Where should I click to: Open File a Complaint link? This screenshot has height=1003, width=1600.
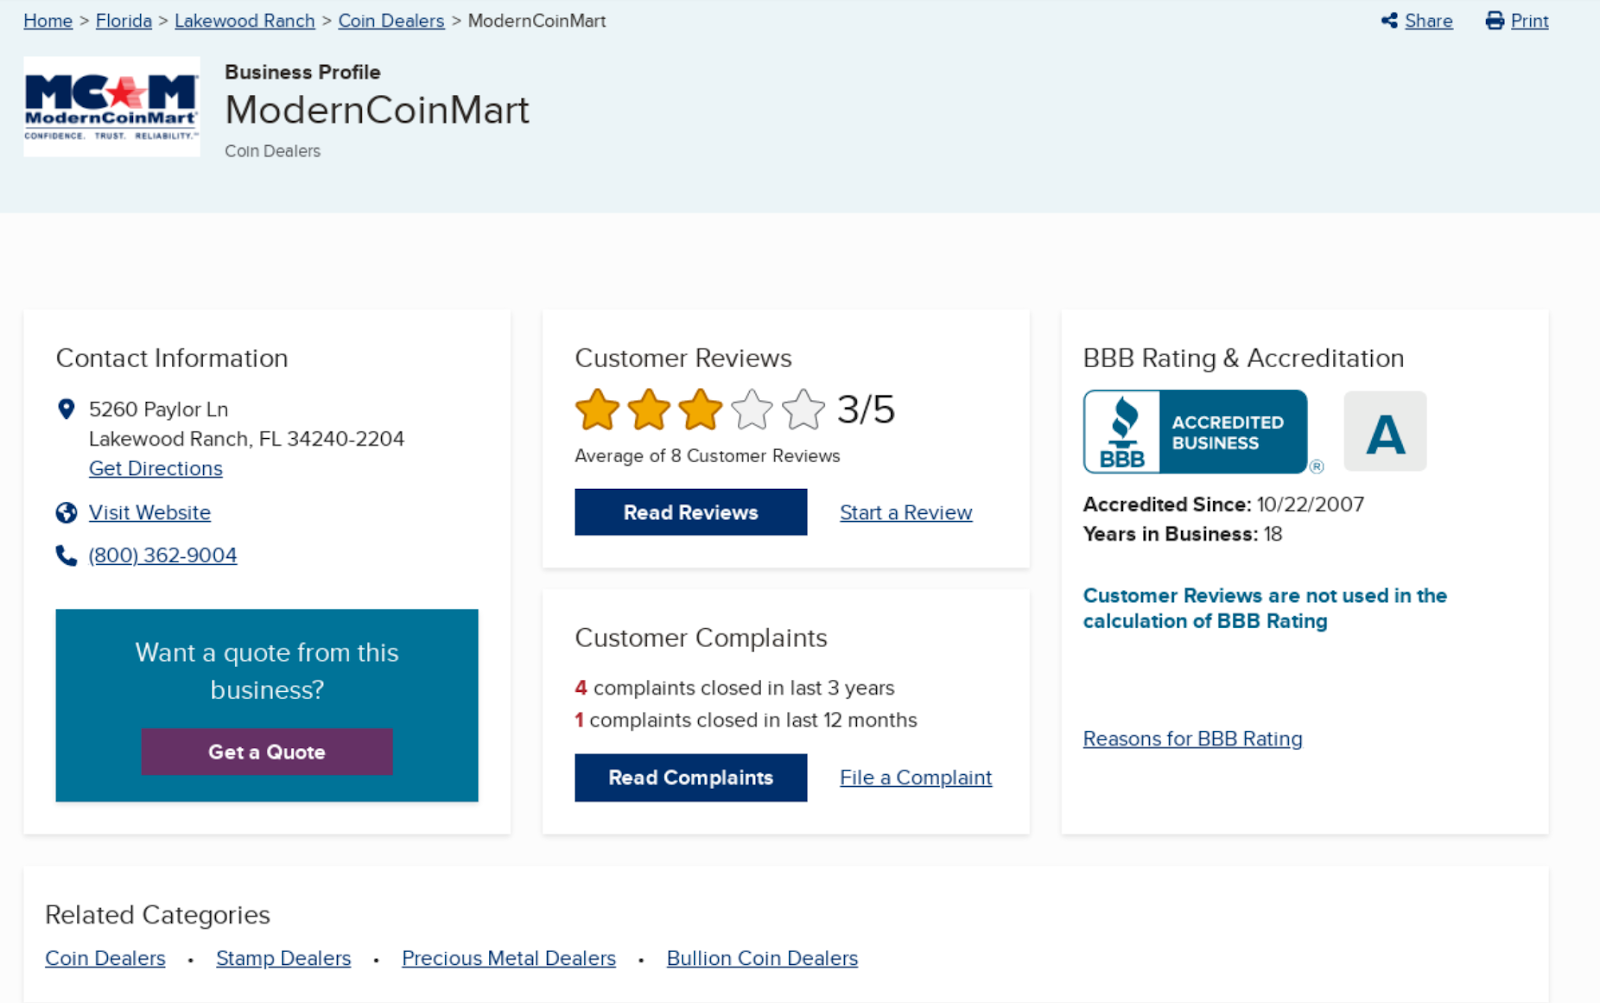[x=916, y=778]
